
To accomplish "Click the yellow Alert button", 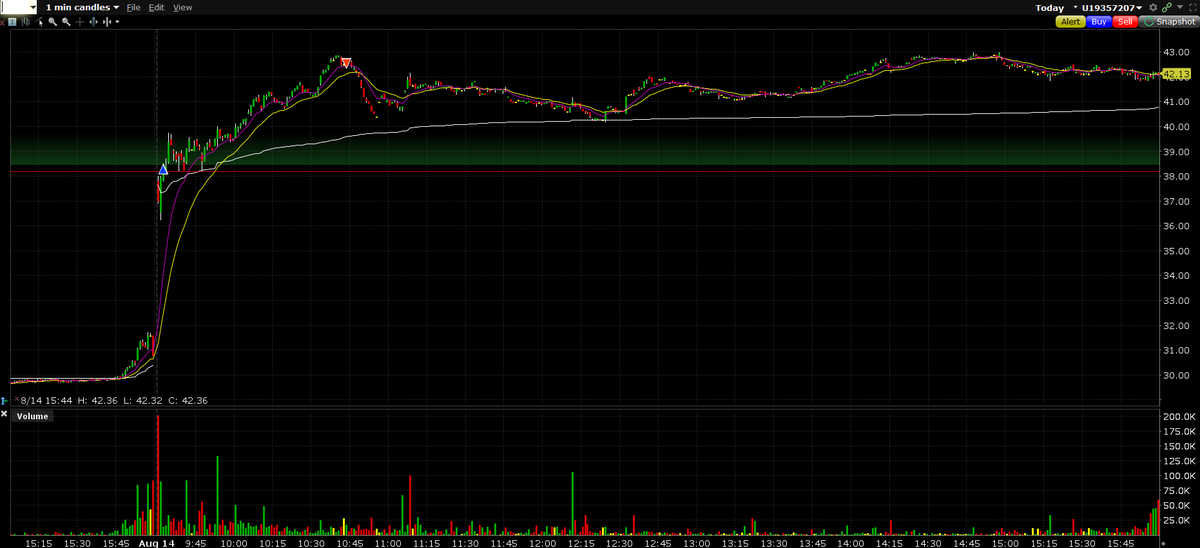I will coord(1070,21).
